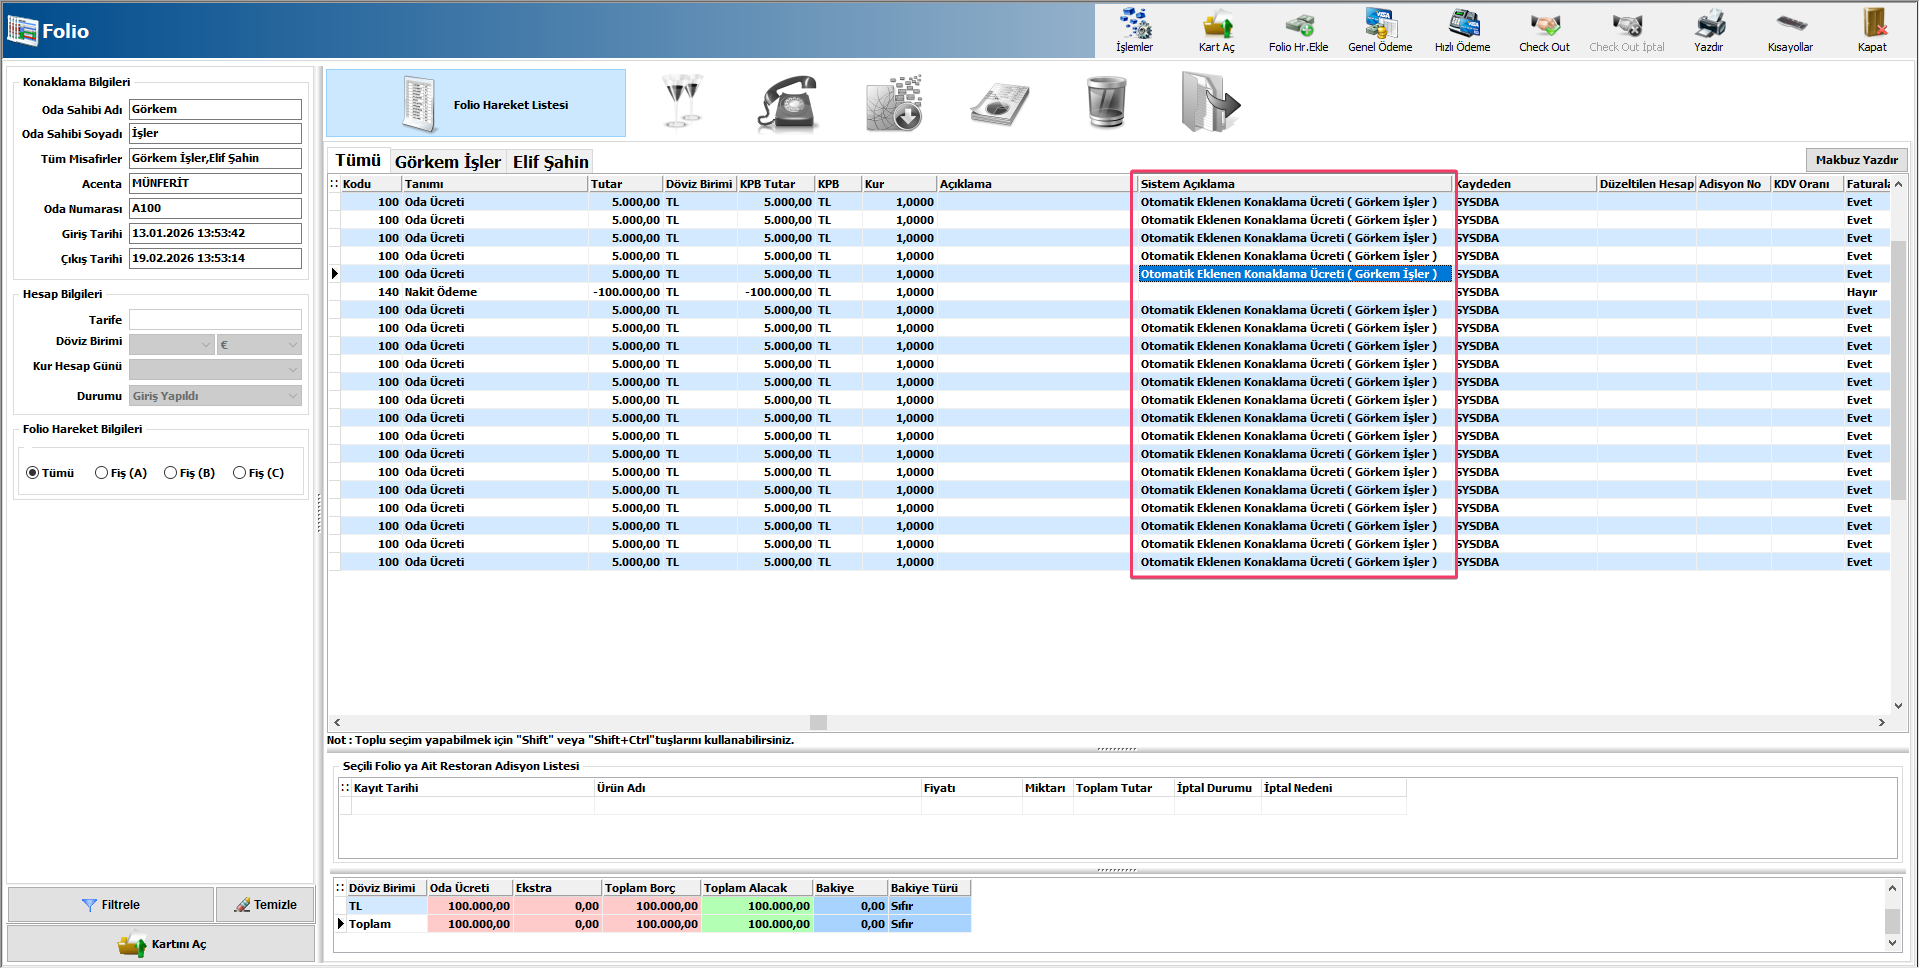Open the İşlemler toolbar icon

[1134, 30]
